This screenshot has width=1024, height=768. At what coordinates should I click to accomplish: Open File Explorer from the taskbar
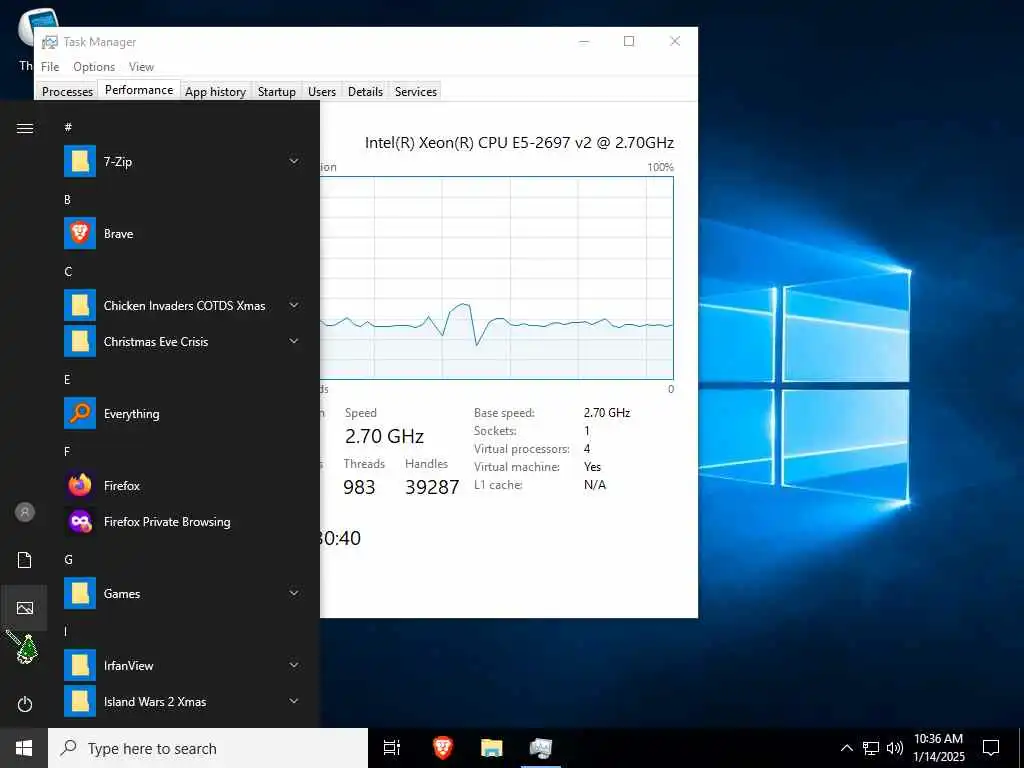[492, 748]
